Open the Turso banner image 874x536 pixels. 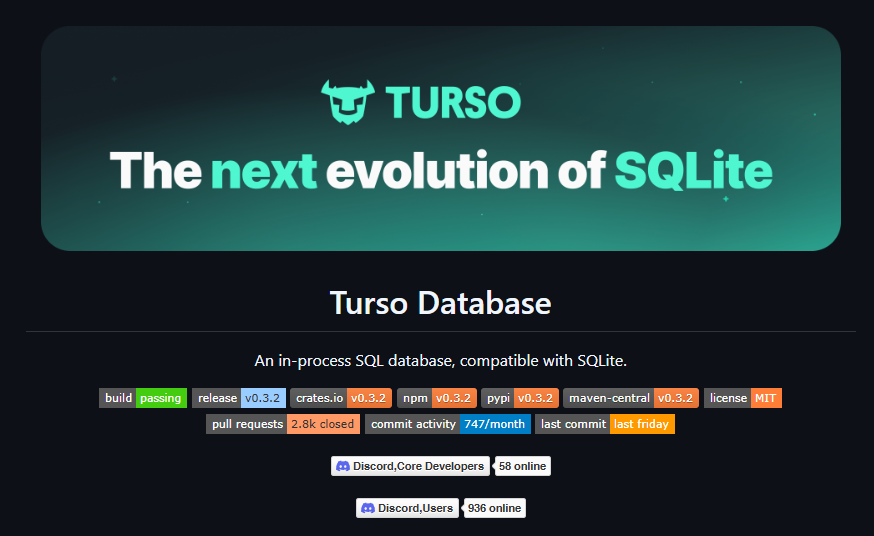coord(441,138)
